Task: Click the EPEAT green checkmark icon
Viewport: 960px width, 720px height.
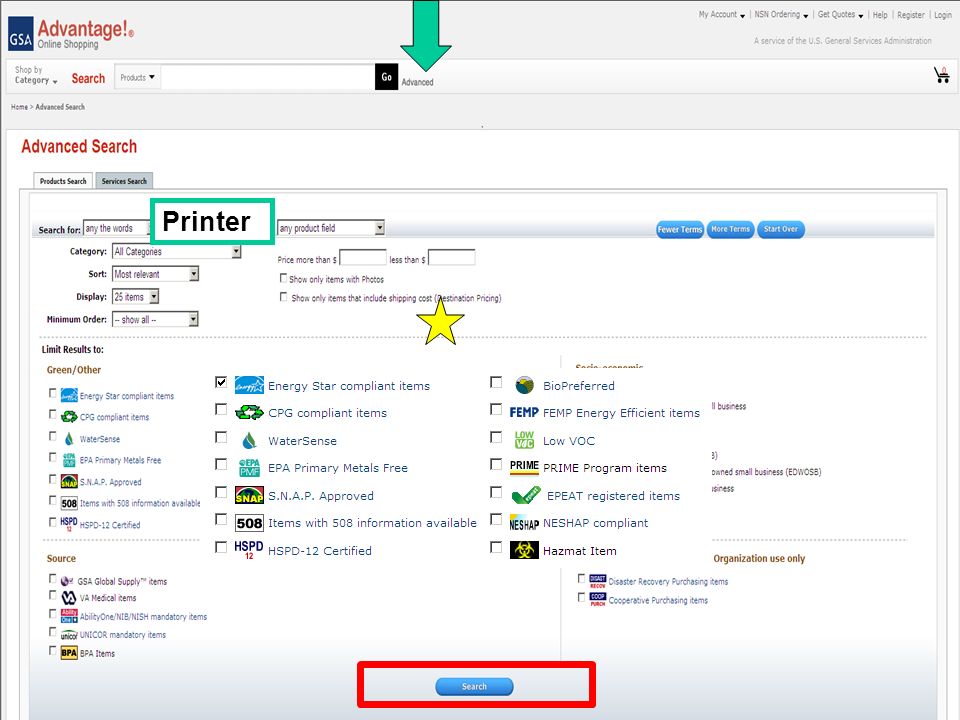Action: pyautogui.click(x=526, y=495)
